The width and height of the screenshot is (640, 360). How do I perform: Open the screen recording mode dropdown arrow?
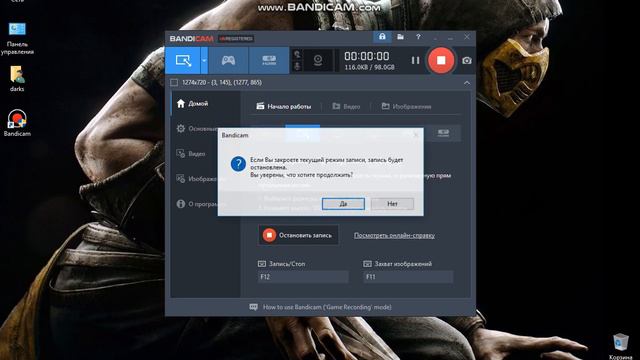204,60
